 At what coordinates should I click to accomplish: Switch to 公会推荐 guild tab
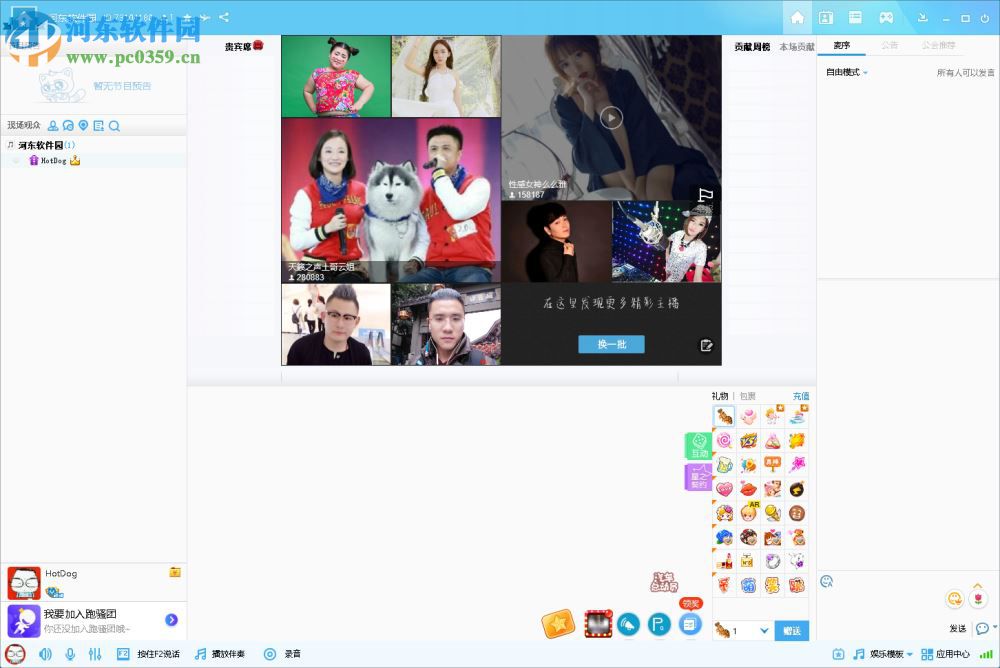(938, 45)
